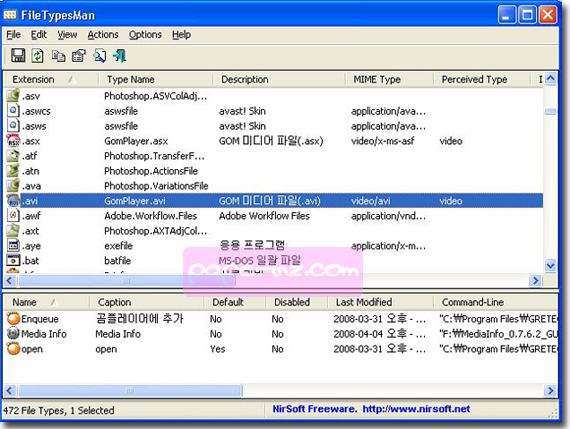Click the .atf file type icon
This screenshot has width=570, height=429.
(13, 156)
